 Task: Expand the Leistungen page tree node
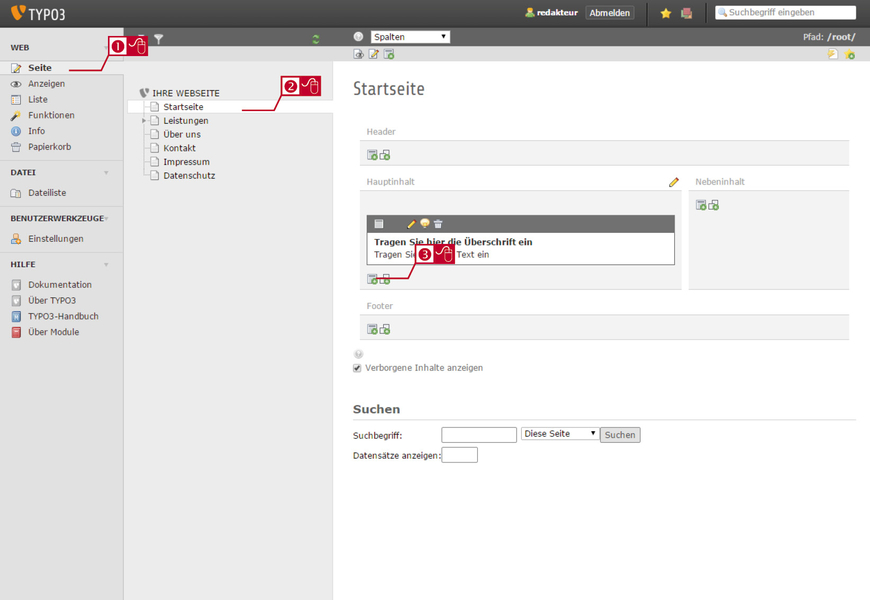coord(144,120)
